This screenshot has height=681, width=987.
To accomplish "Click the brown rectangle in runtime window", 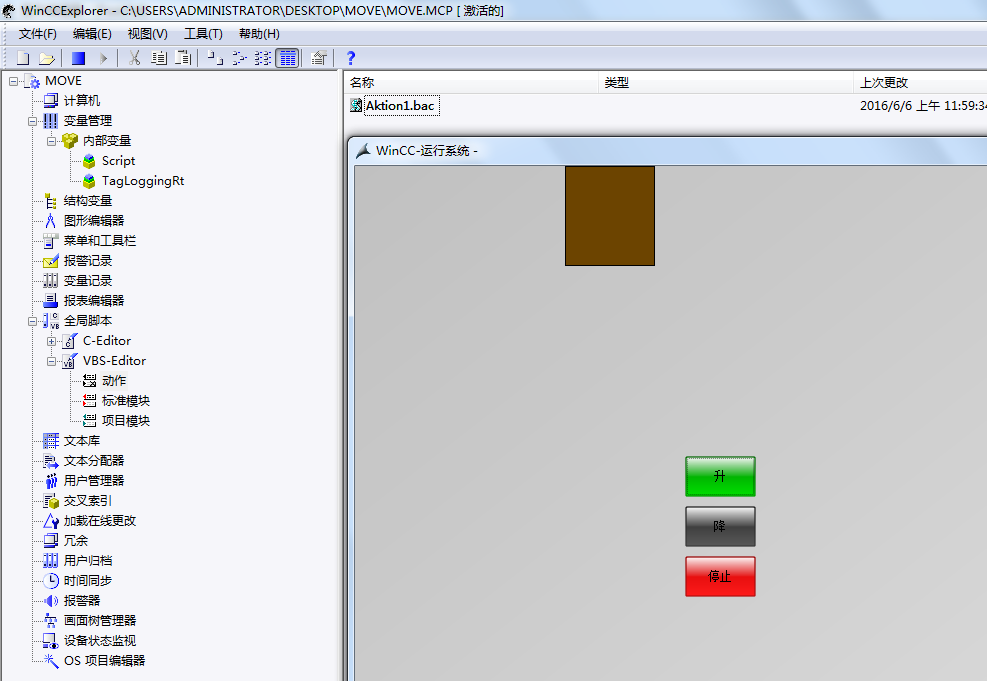I will coord(609,216).
